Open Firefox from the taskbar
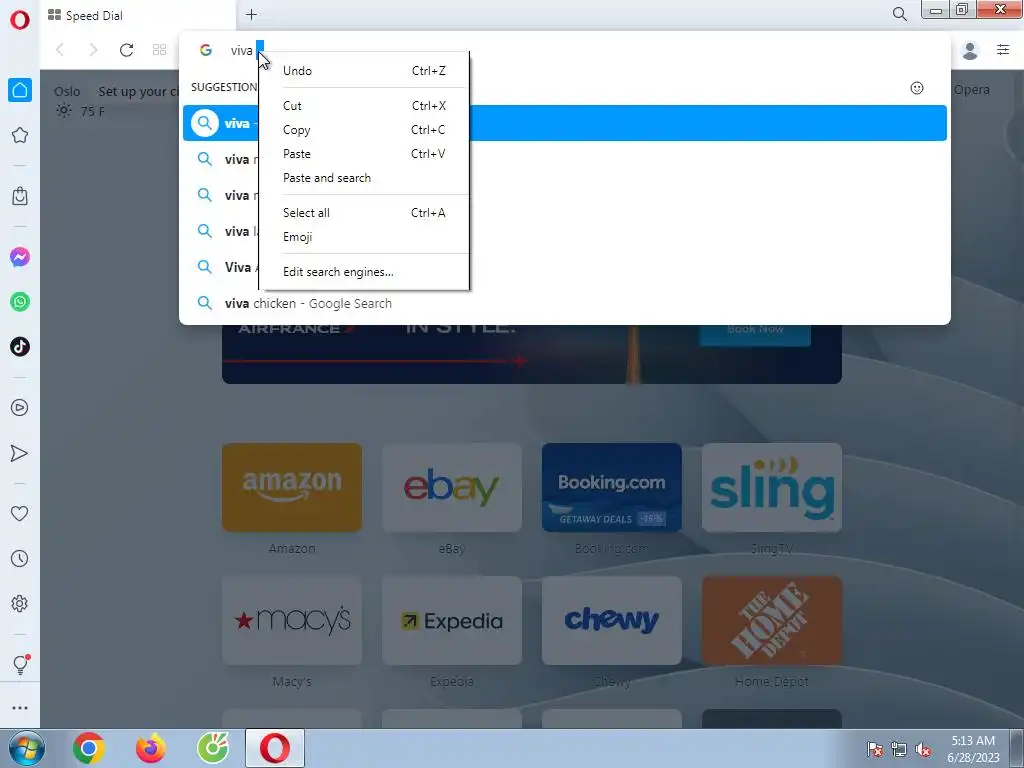The height and width of the screenshot is (768, 1024). 151,748
